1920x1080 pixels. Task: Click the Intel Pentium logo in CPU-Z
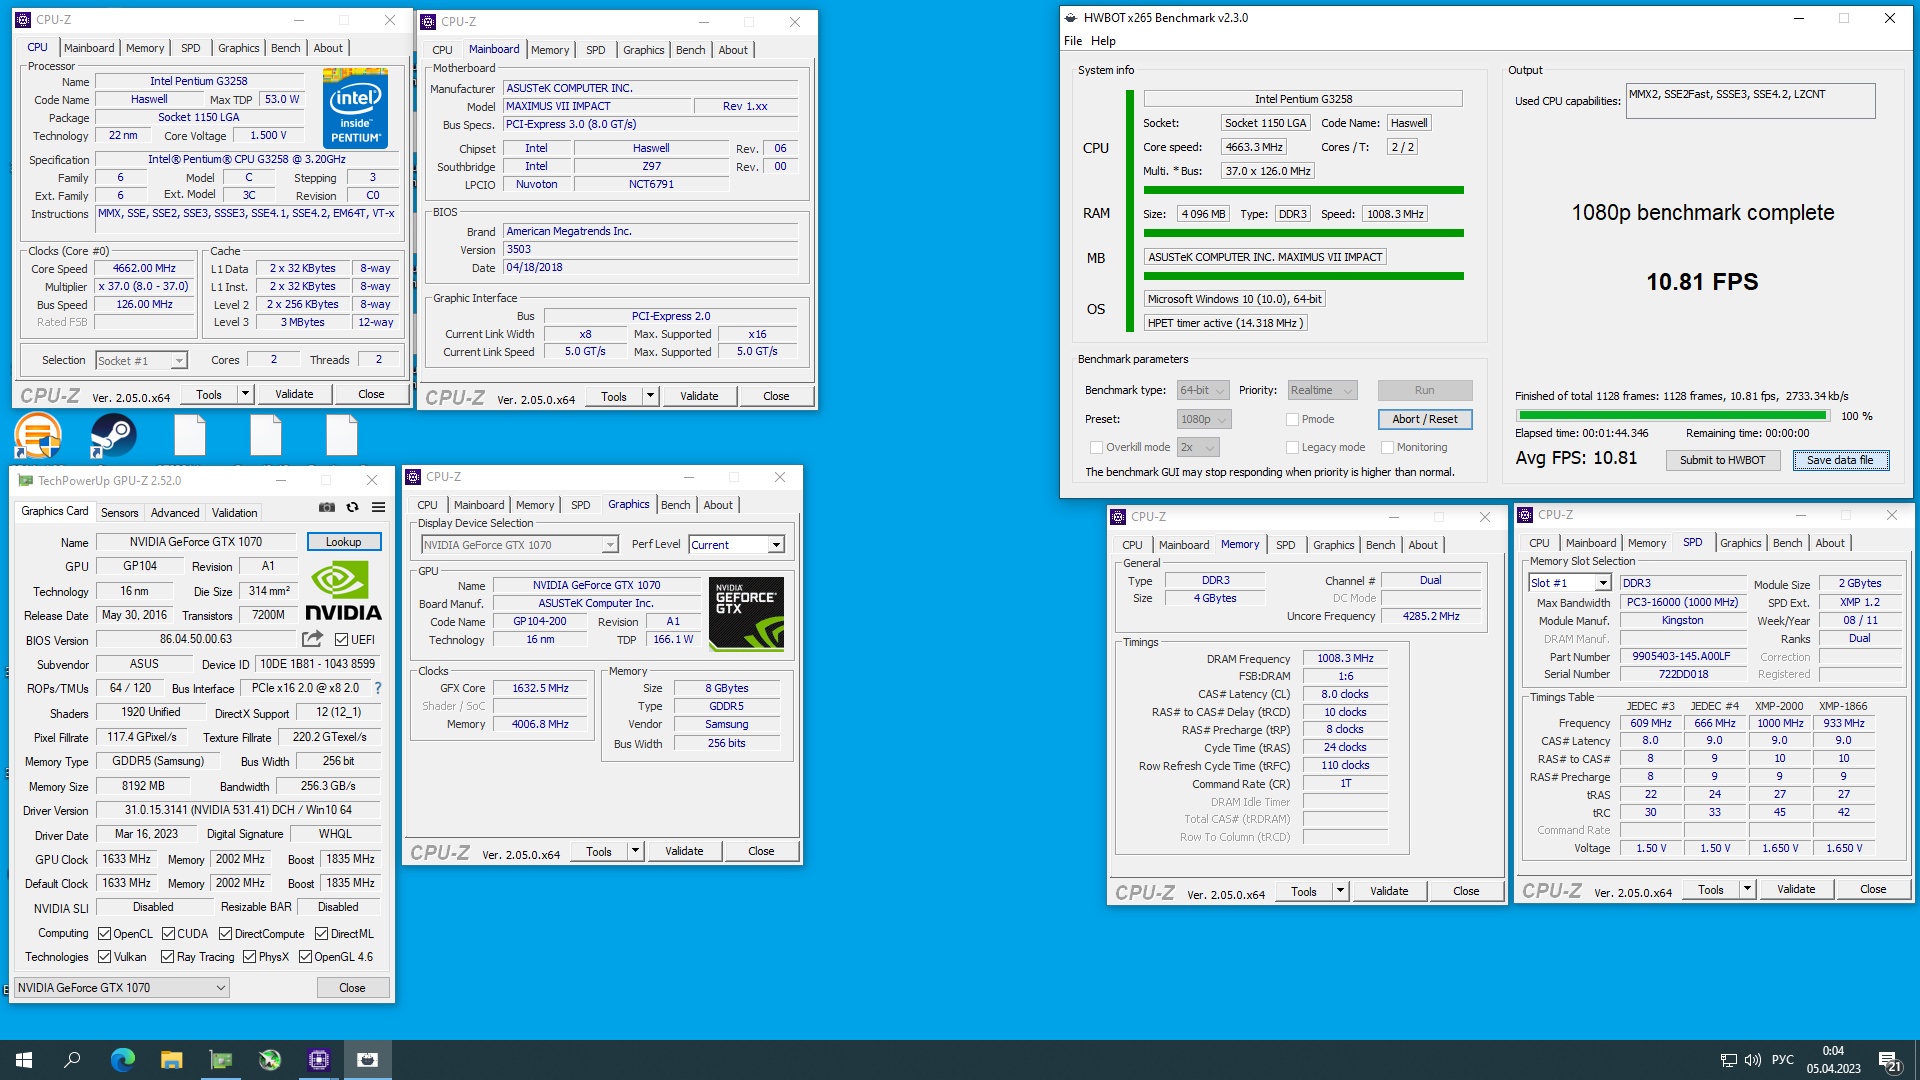pos(356,109)
